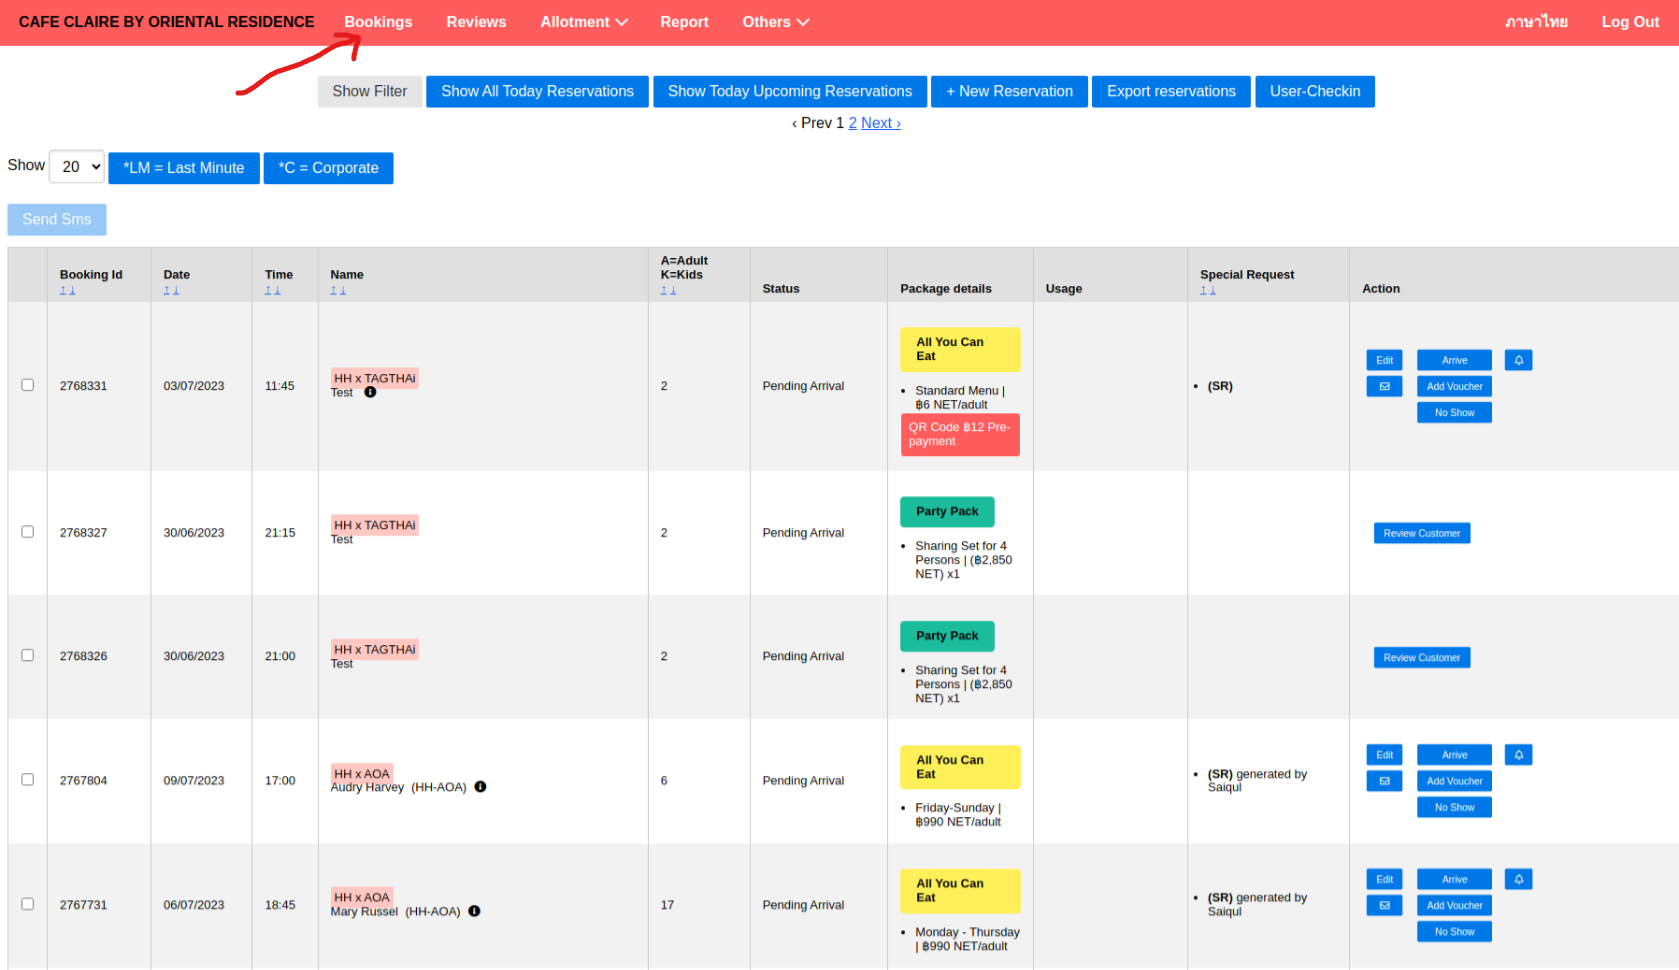This screenshot has width=1679, height=970.
Task: Click envelope icon for booking 2768331
Action: (1384, 386)
